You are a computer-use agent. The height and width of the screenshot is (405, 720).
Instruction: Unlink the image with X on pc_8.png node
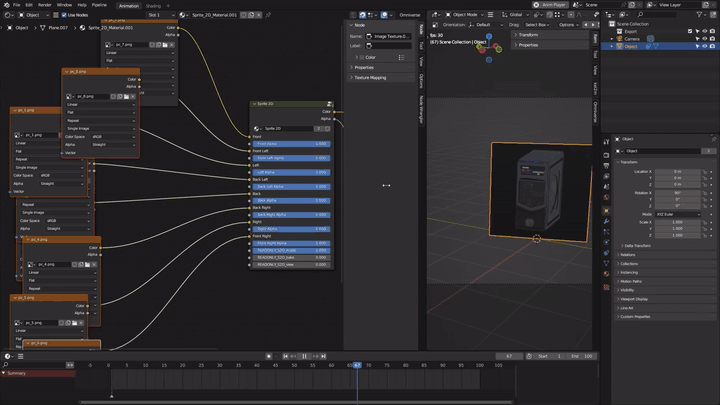coord(134,96)
